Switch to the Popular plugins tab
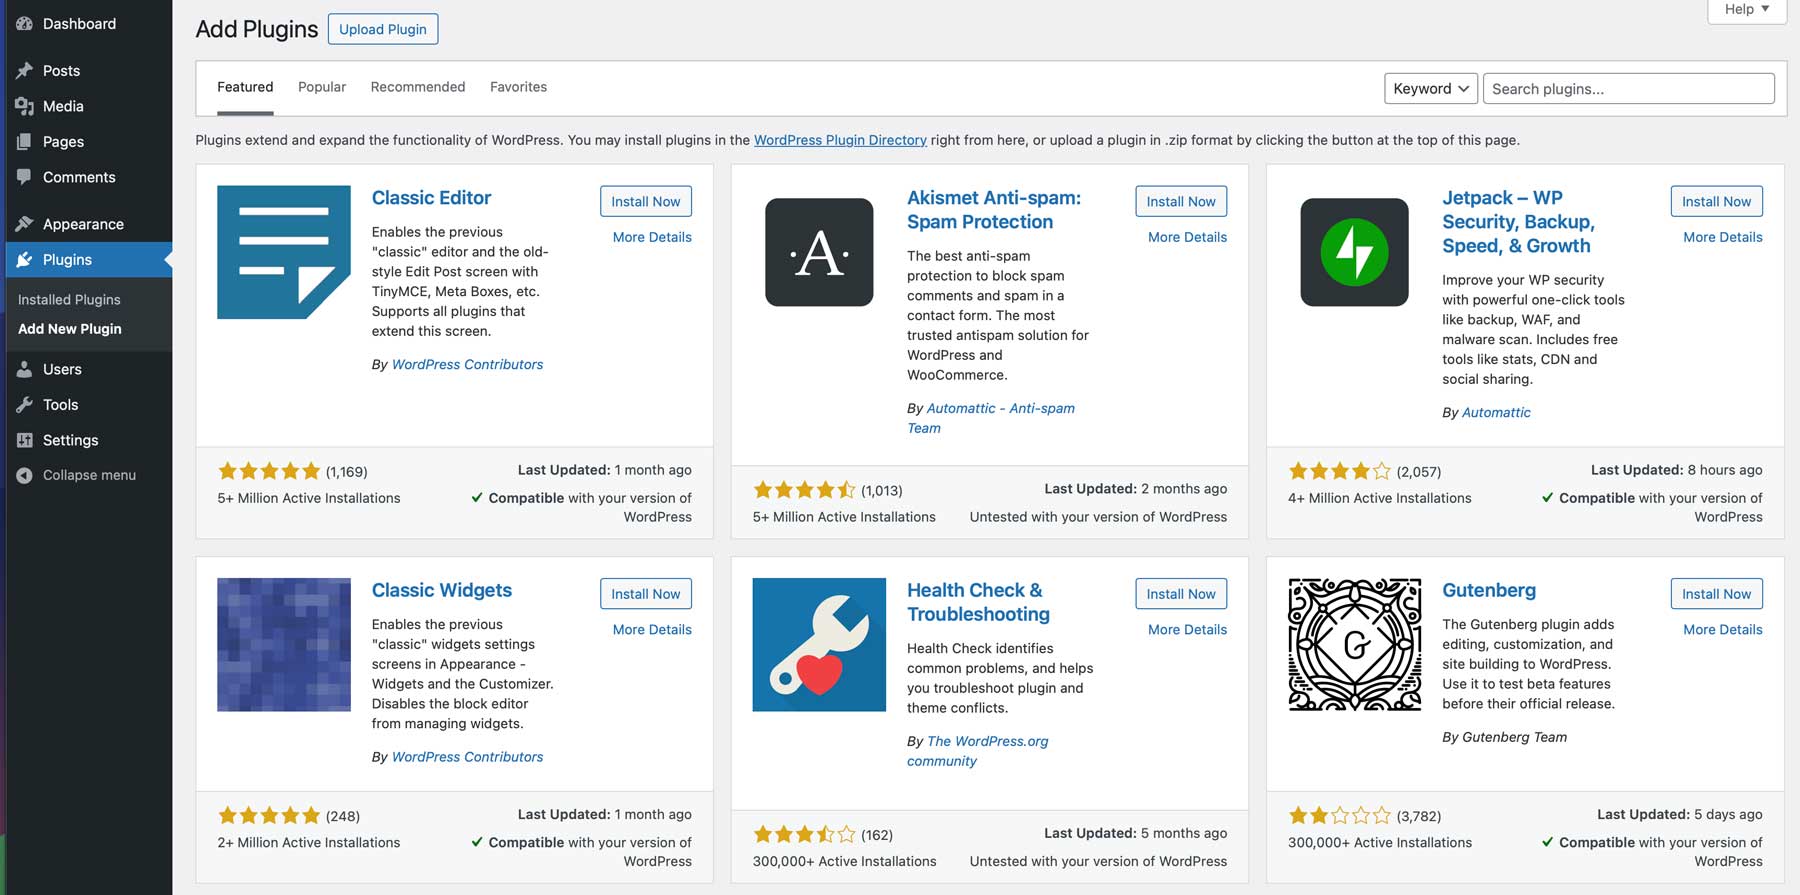1800x895 pixels. [322, 87]
